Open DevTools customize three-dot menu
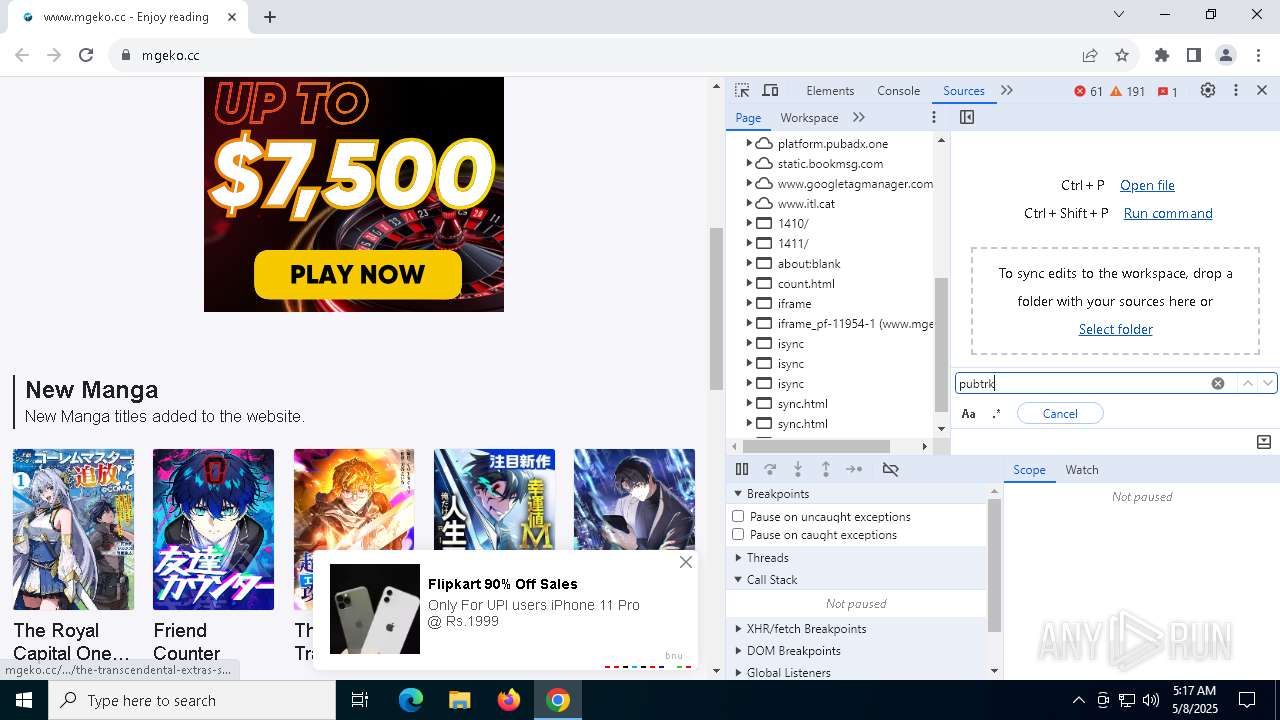 1236,90
